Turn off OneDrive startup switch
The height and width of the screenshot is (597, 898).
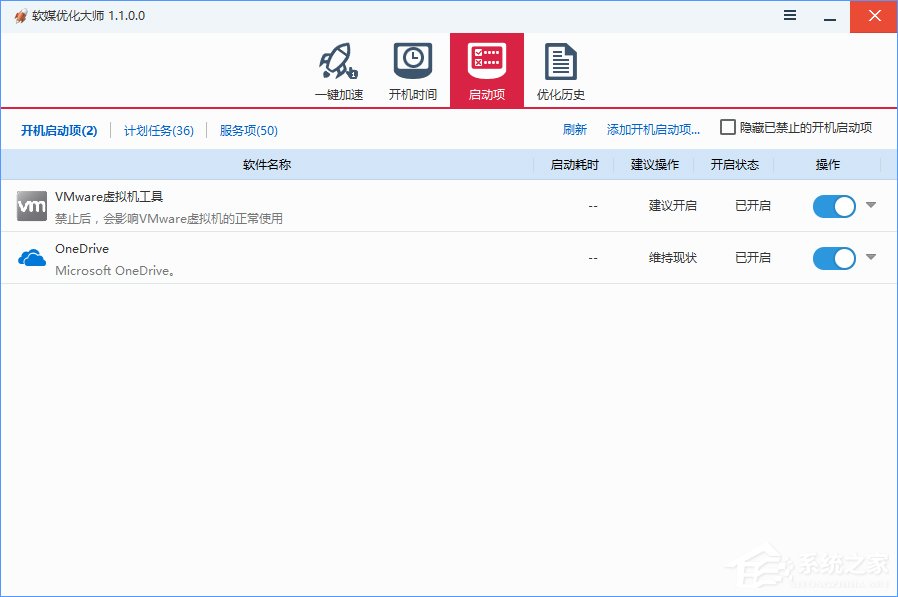[x=833, y=258]
